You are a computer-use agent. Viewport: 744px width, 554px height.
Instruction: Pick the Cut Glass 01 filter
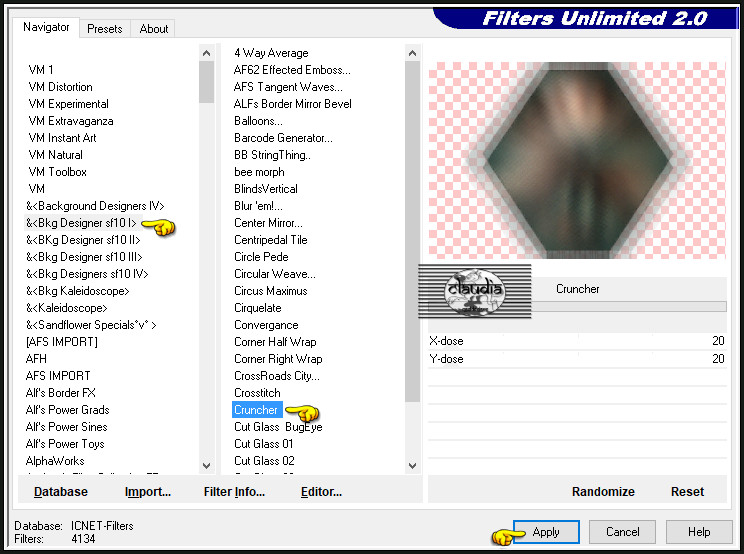pos(263,444)
